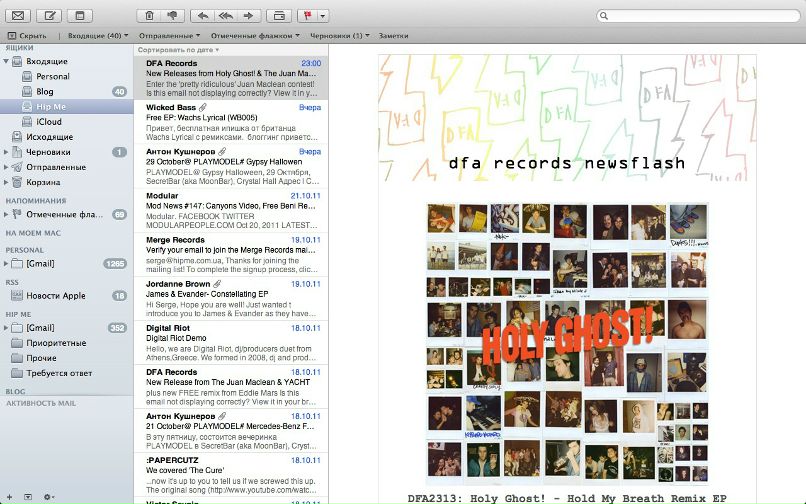
Task: Forward the message with right arrow icon
Action: tap(249, 16)
